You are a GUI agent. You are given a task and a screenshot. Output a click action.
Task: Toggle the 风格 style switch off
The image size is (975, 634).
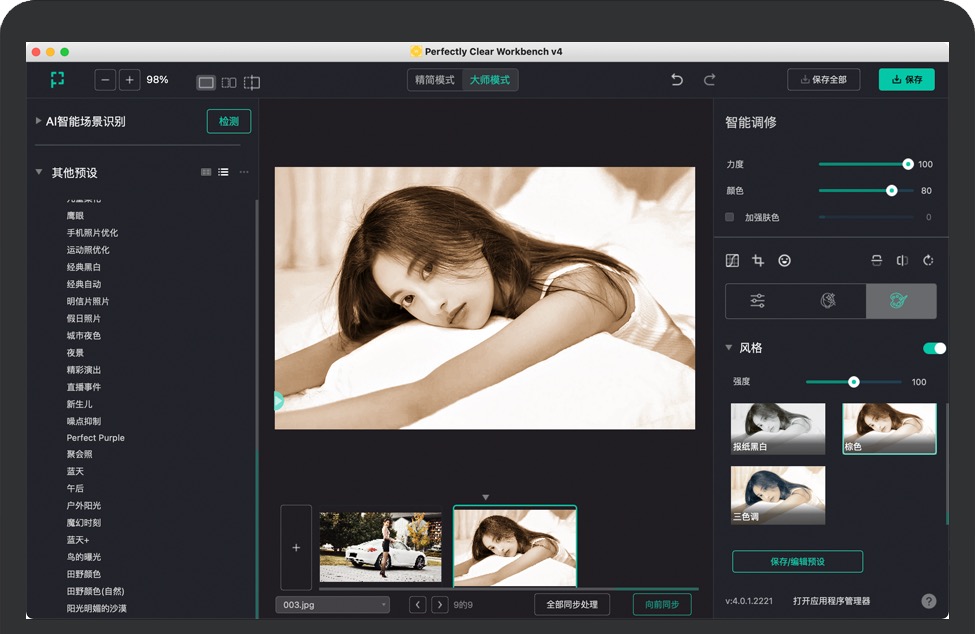point(934,348)
